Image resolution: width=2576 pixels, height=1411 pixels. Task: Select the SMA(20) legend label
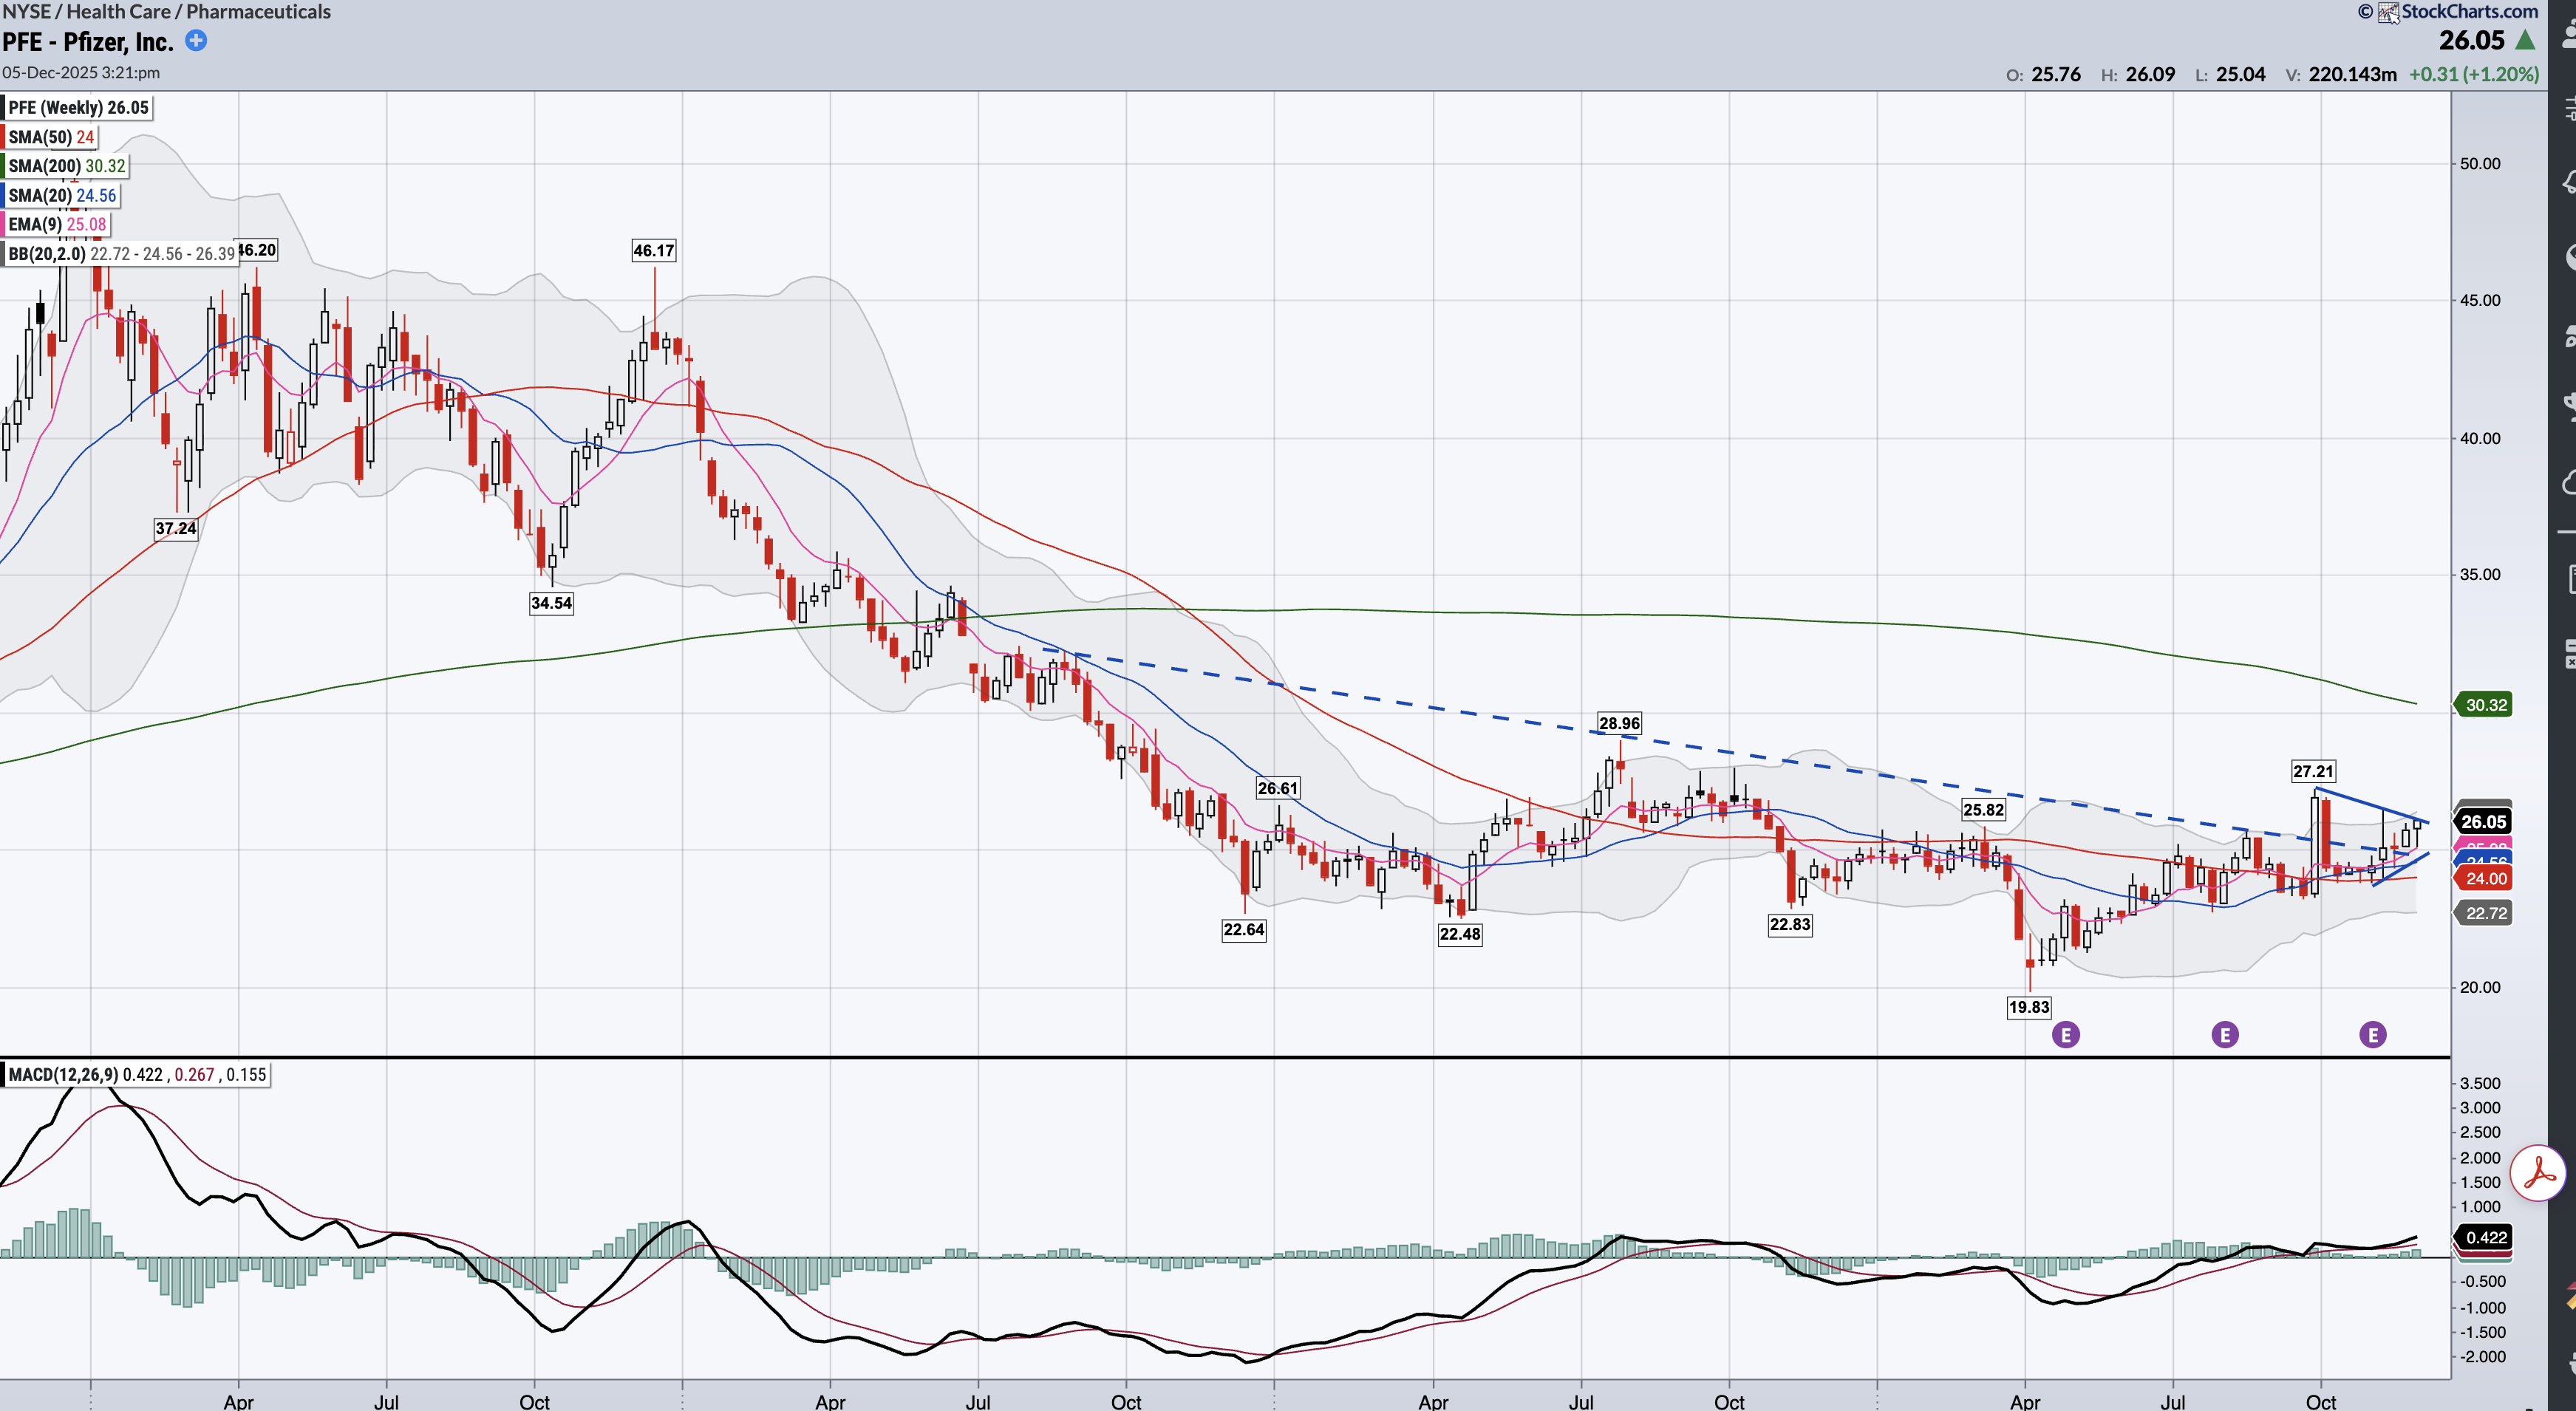point(62,195)
